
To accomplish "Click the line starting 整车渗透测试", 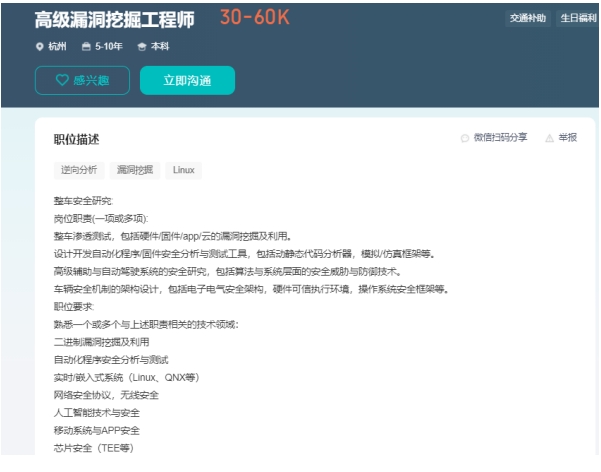I will [x=173, y=236].
